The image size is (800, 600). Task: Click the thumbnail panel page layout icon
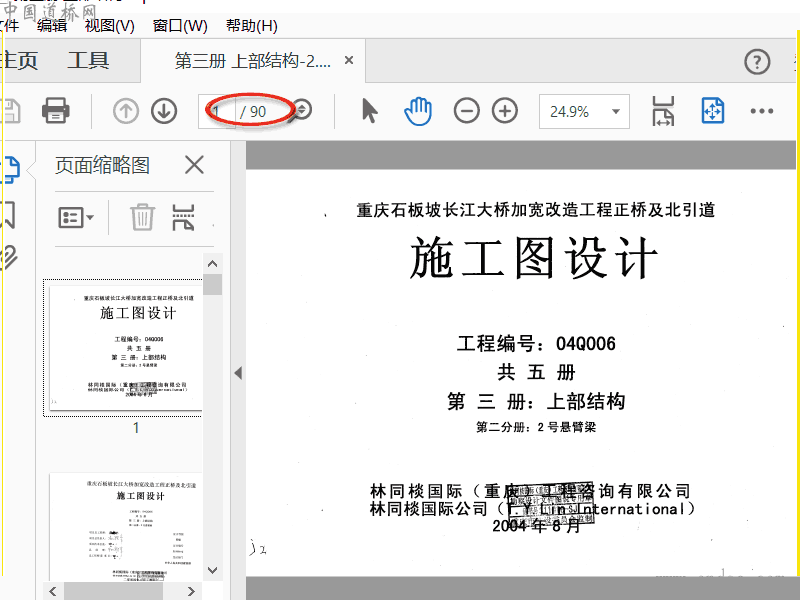tap(184, 217)
